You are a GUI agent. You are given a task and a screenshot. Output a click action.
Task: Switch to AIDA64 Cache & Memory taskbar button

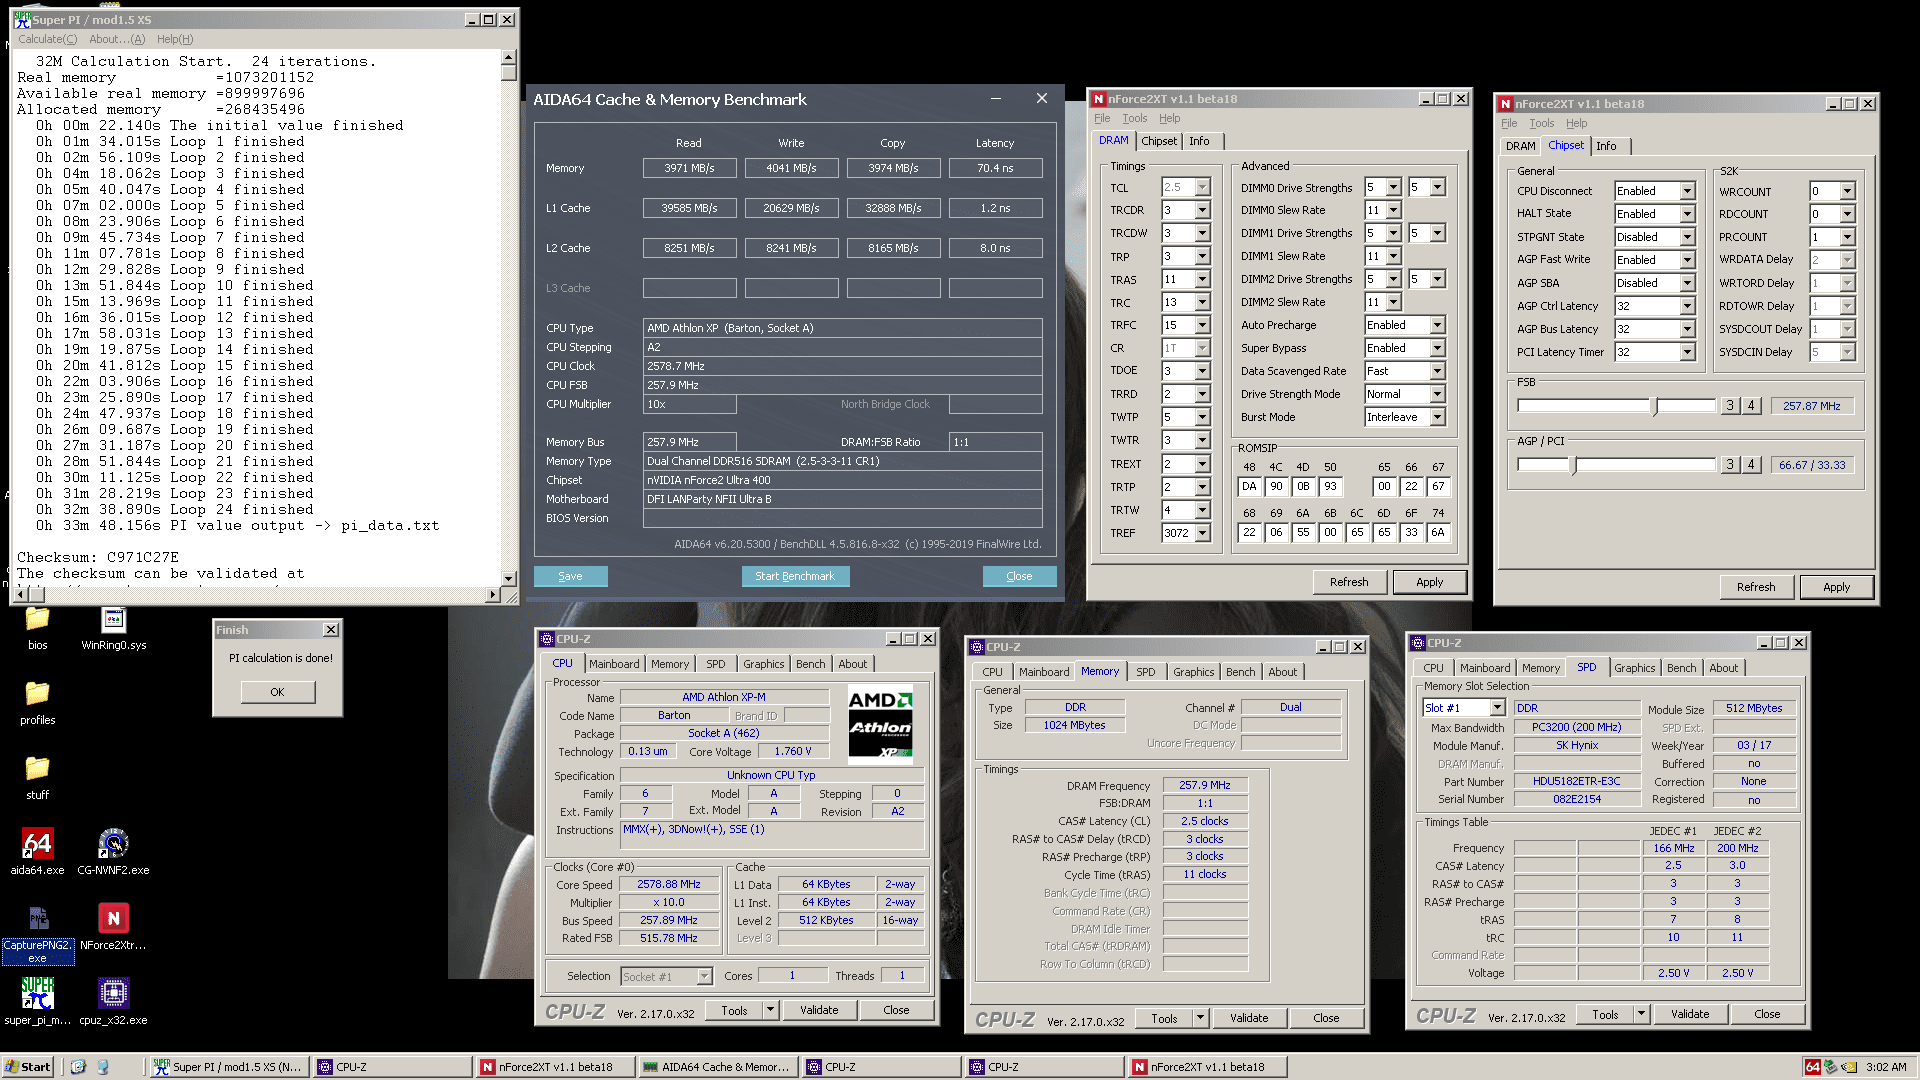click(717, 1067)
